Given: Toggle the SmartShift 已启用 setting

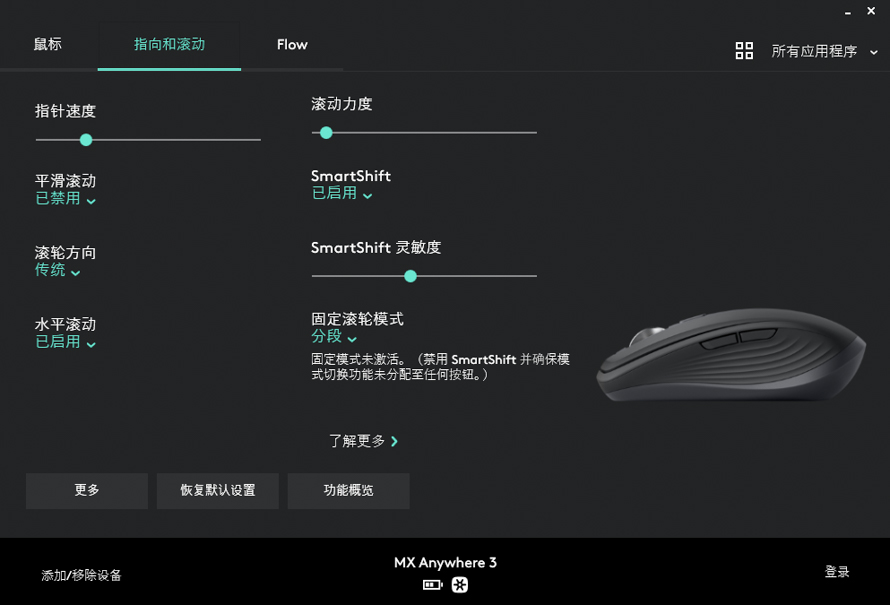Looking at the screenshot, I should click(x=342, y=194).
